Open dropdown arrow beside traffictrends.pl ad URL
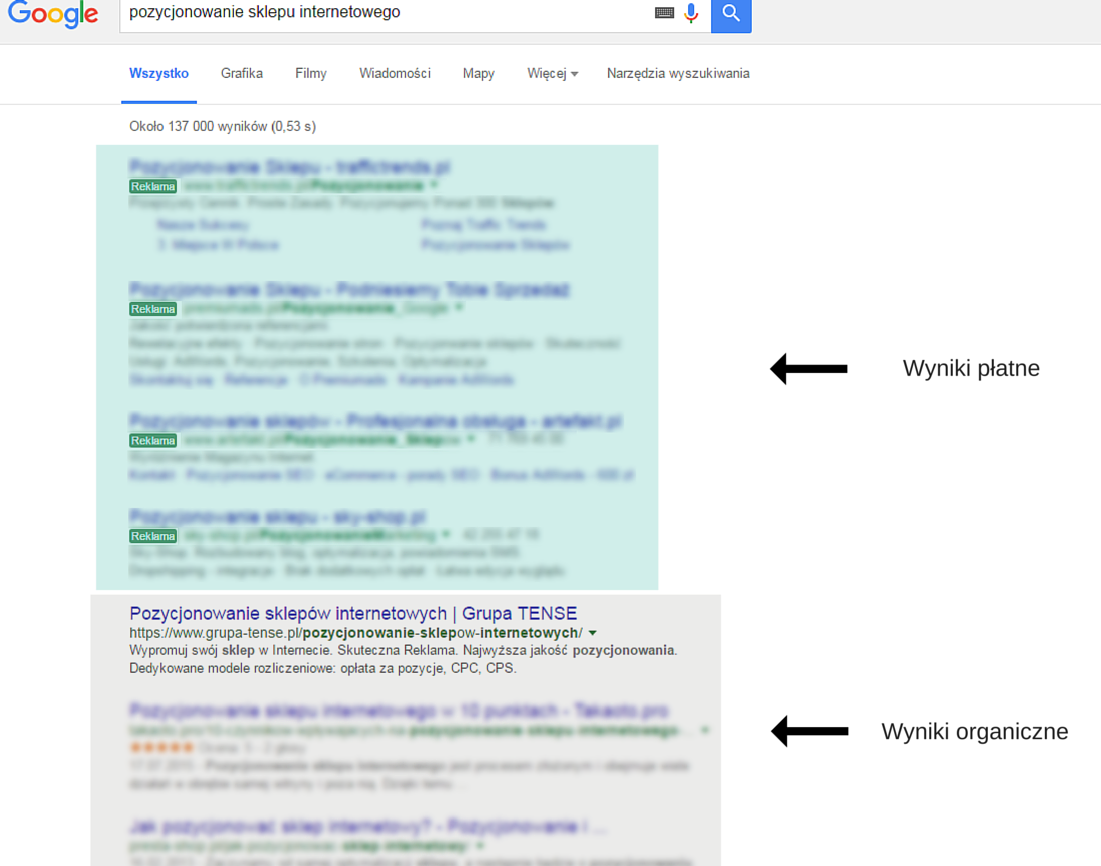 [434, 186]
